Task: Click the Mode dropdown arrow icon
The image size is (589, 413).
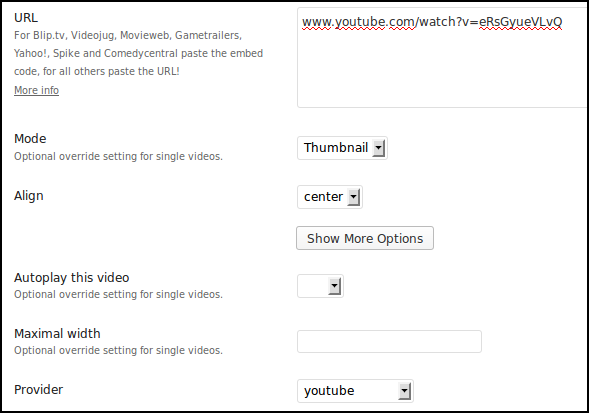Action: pos(379,148)
